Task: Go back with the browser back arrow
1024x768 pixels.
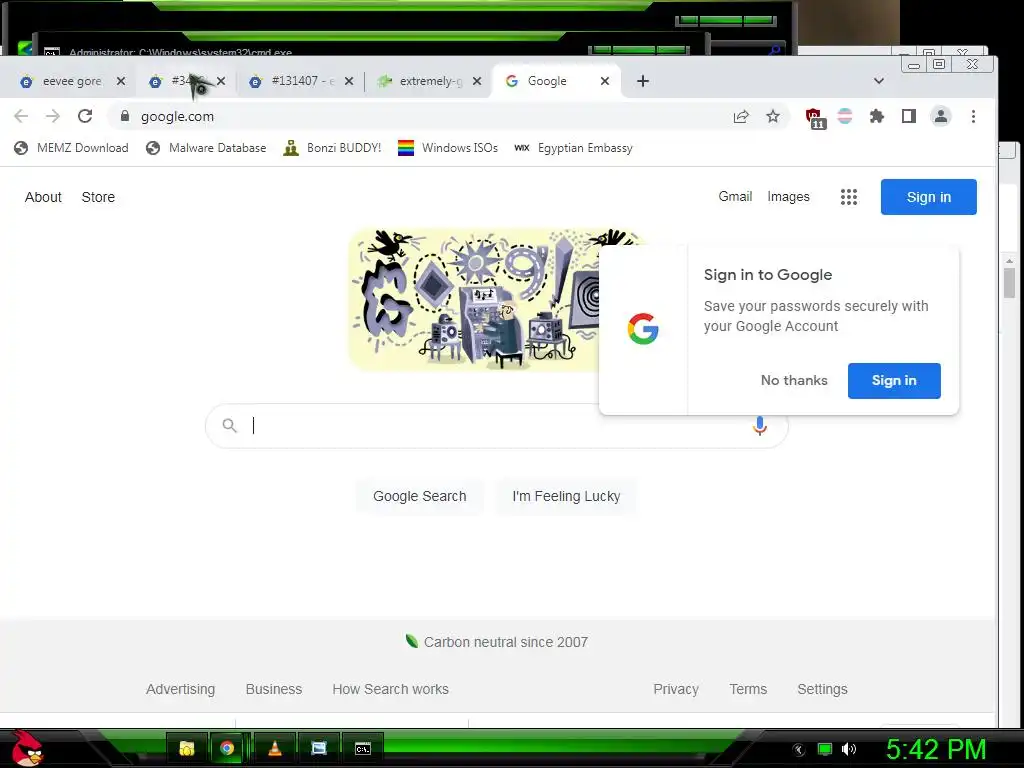Action: pos(21,116)
